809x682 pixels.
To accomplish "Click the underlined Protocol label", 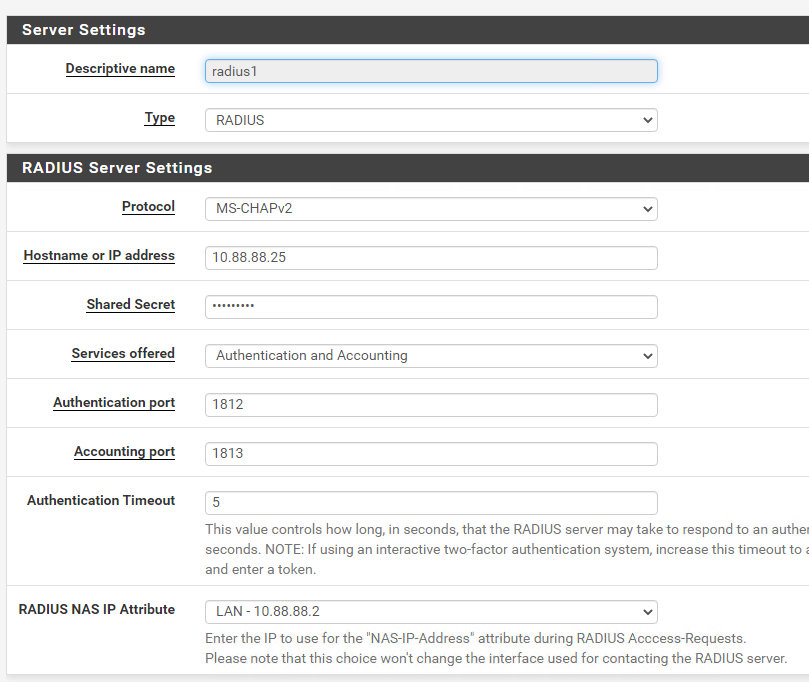I will tap(148, 207).
